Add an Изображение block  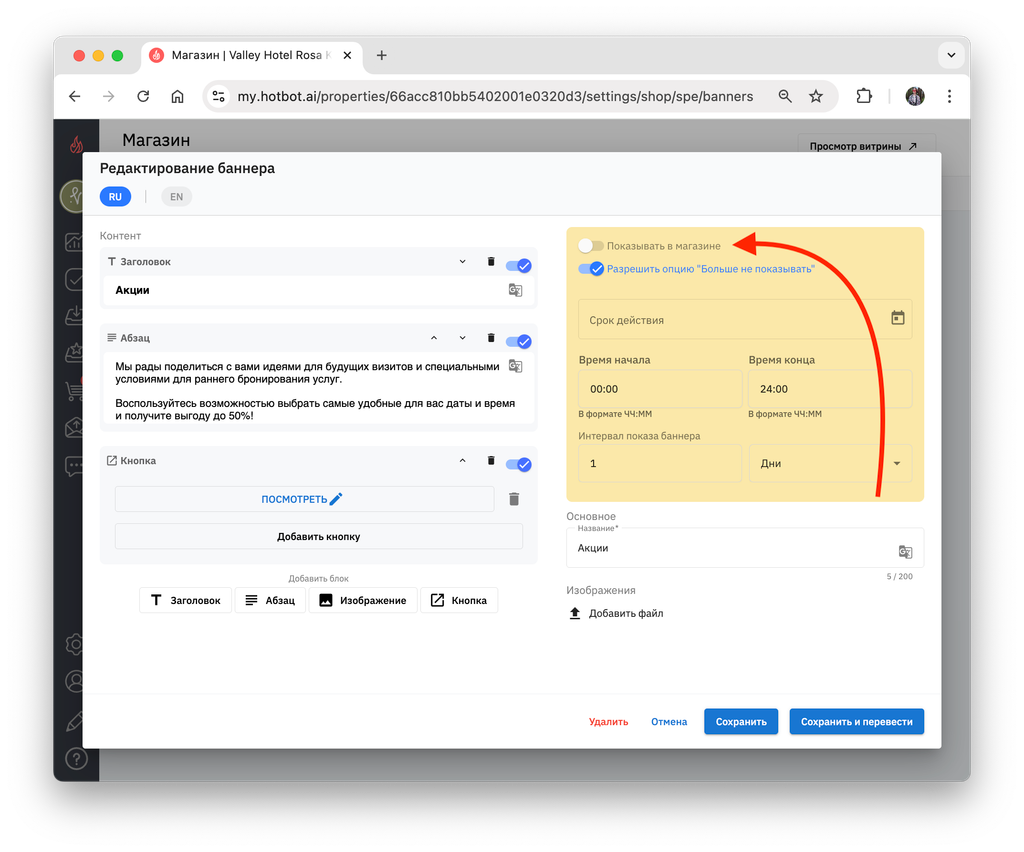(362, 600)
